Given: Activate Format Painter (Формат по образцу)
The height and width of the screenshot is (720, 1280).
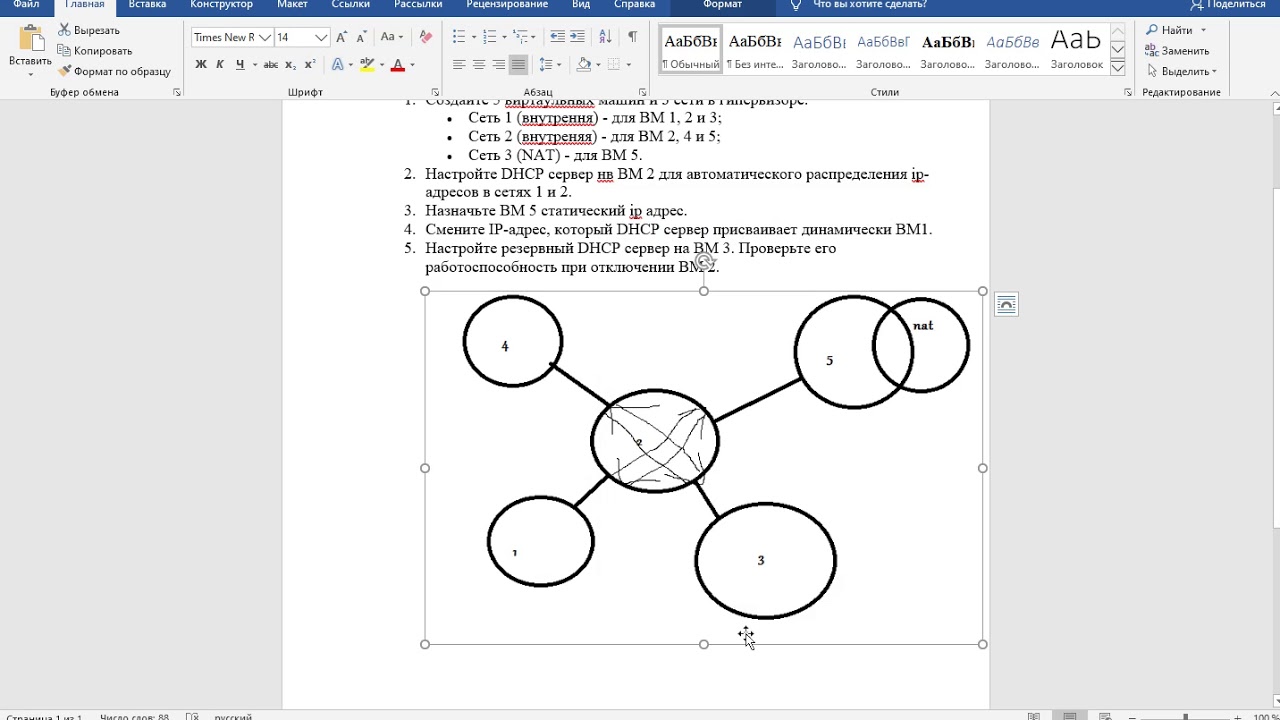Looking at the screenshot, I should coord(115,71).
